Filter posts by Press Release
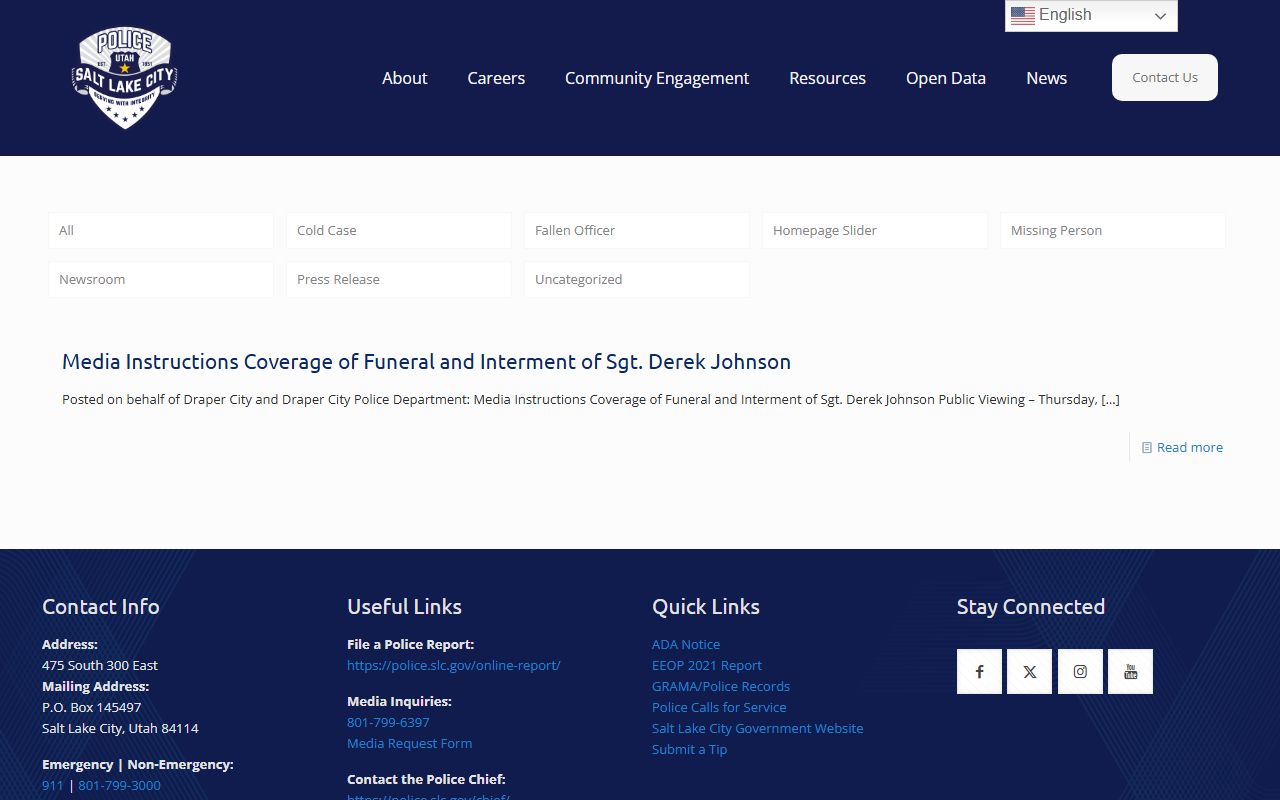Screen dimensions: 1280x800 tap(399, 279)
